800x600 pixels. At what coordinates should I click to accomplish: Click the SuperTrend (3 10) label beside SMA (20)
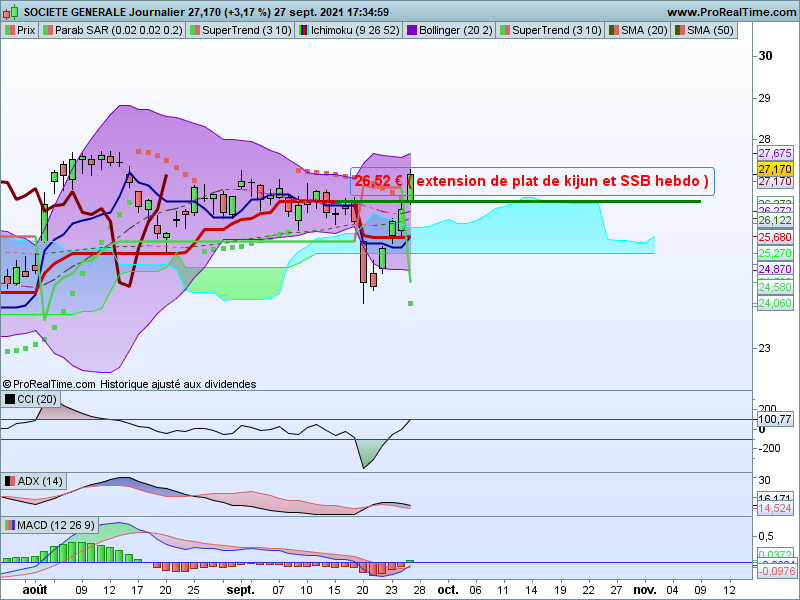click(x=551, y=30)
